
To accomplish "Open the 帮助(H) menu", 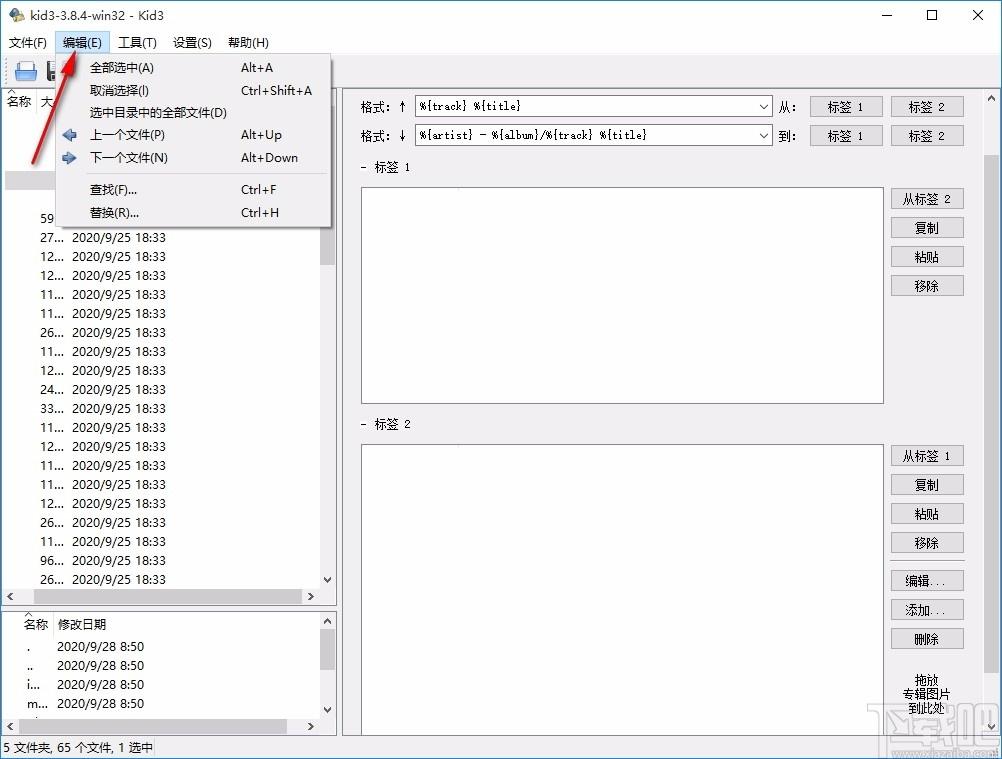I will coord(249,43).
